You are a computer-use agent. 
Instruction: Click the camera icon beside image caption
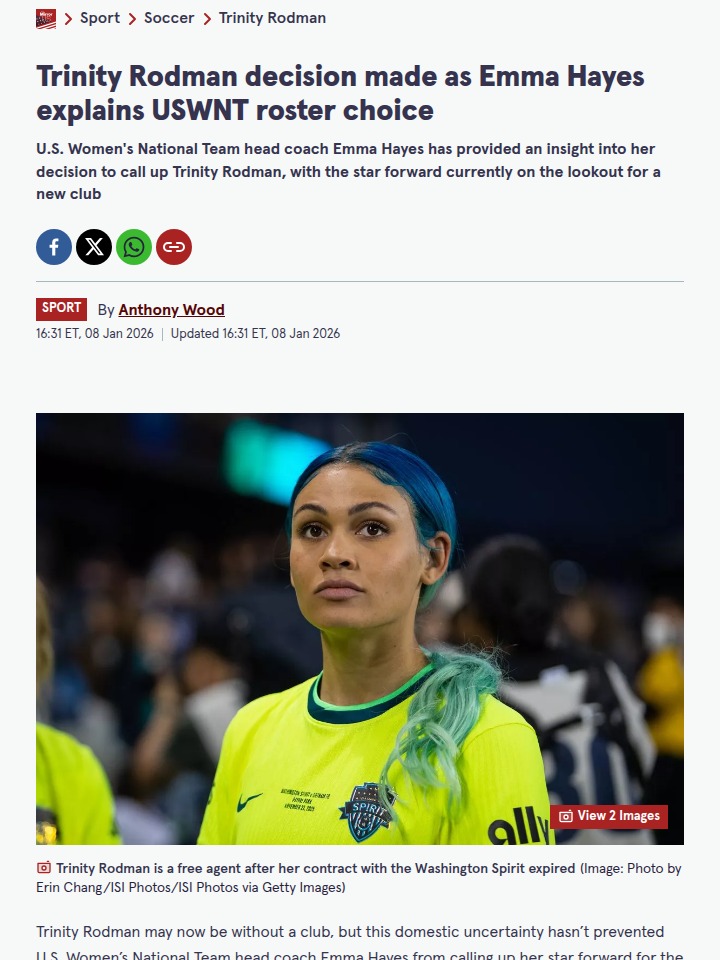tap(43, 868)
